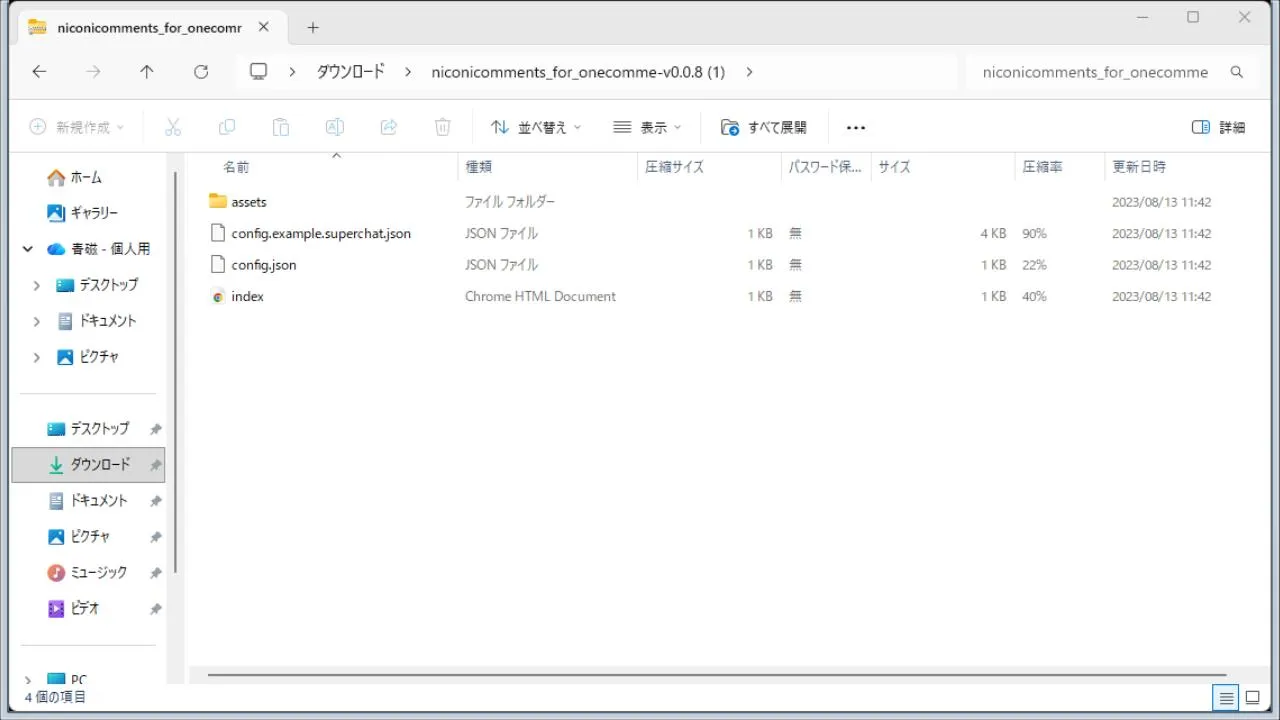Image resolution: width=1280 pixels, height=720 pixels.
Task: Open the 表示 view dropdown
Action: point(647,127)
